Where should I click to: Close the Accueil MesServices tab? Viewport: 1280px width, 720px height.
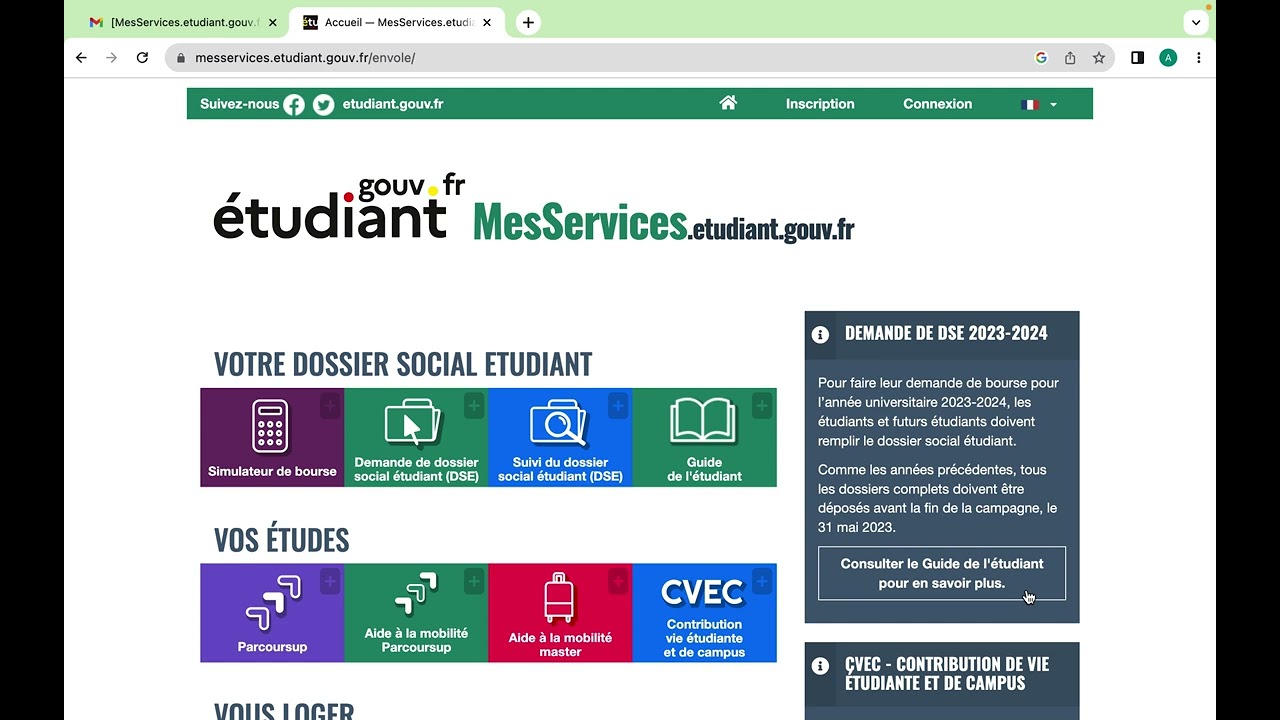click(x=487, y=22)
